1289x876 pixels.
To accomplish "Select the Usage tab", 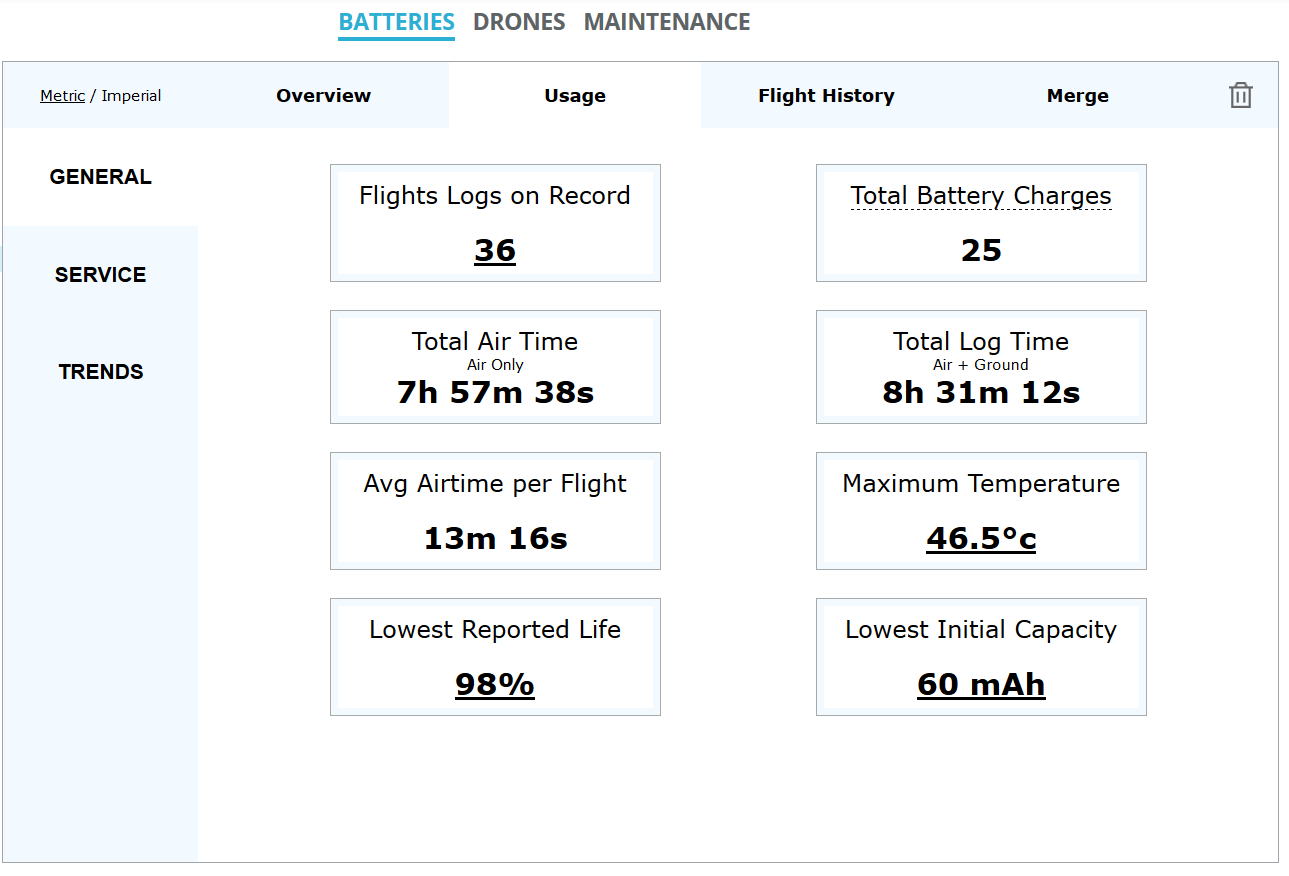I will pos(575,96).
